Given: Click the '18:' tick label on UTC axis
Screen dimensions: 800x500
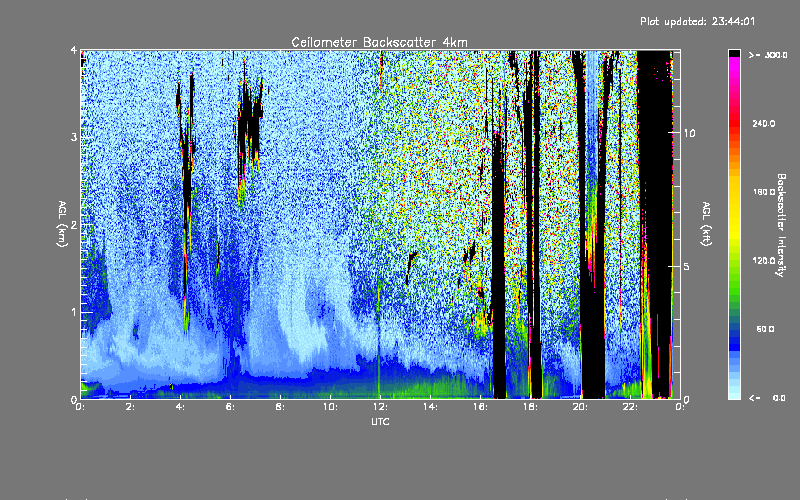Looking at the screenshot, I should (x=530, y=407).
